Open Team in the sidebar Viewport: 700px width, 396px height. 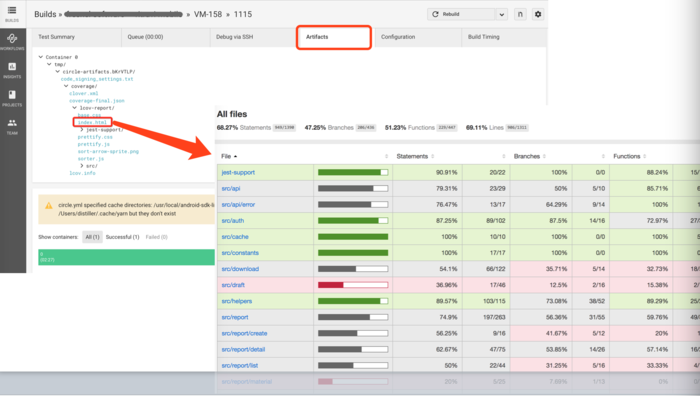12,126
